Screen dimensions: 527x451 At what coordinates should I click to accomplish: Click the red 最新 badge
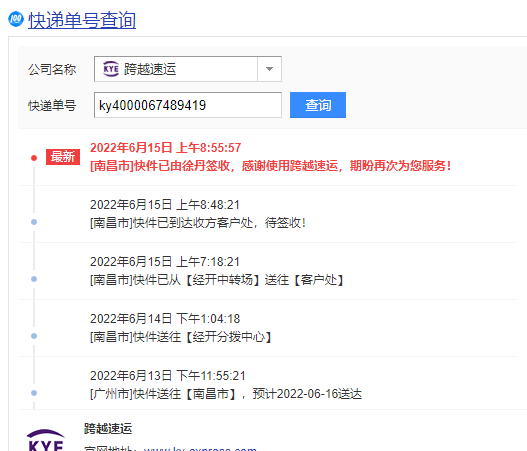[63, 157]
